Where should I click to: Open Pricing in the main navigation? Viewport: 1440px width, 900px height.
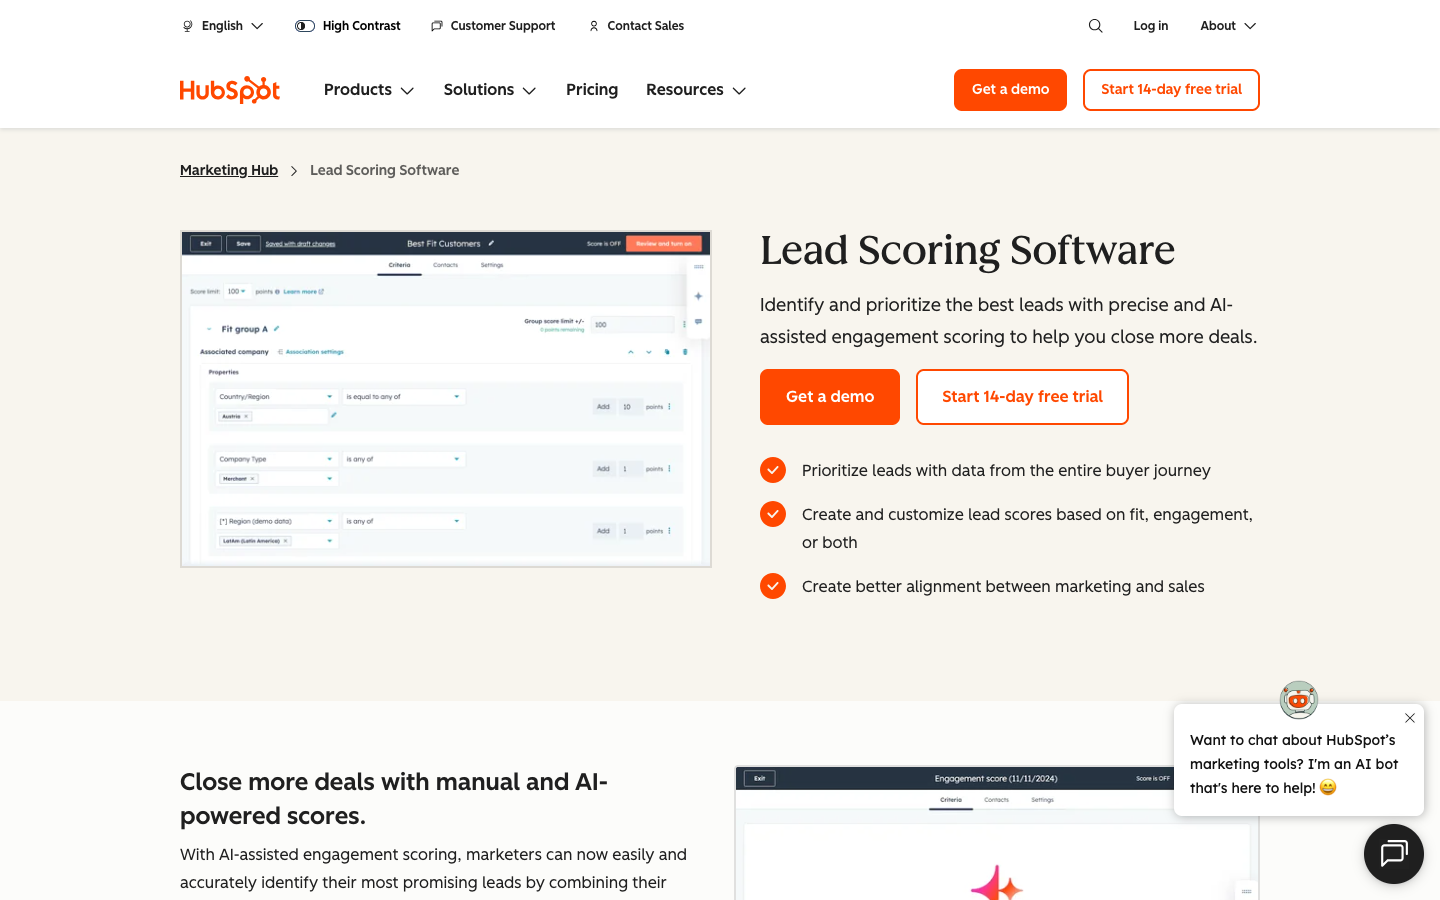click(x=591, y=89)
